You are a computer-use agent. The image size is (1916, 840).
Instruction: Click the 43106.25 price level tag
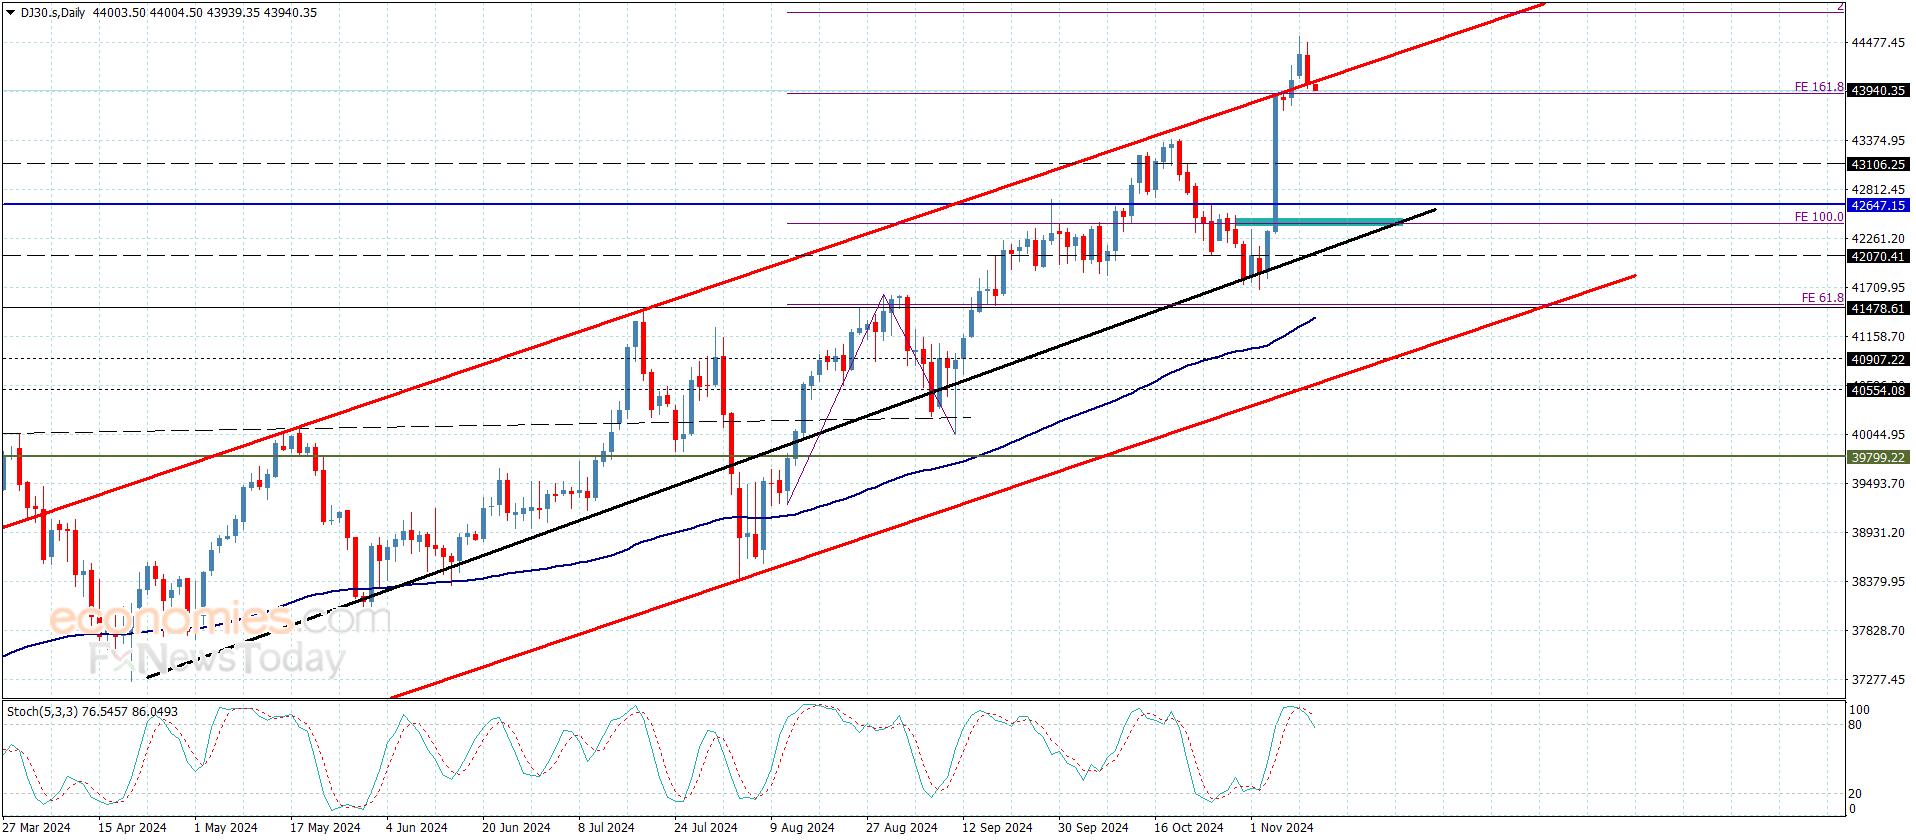[x=1878, y=164]
